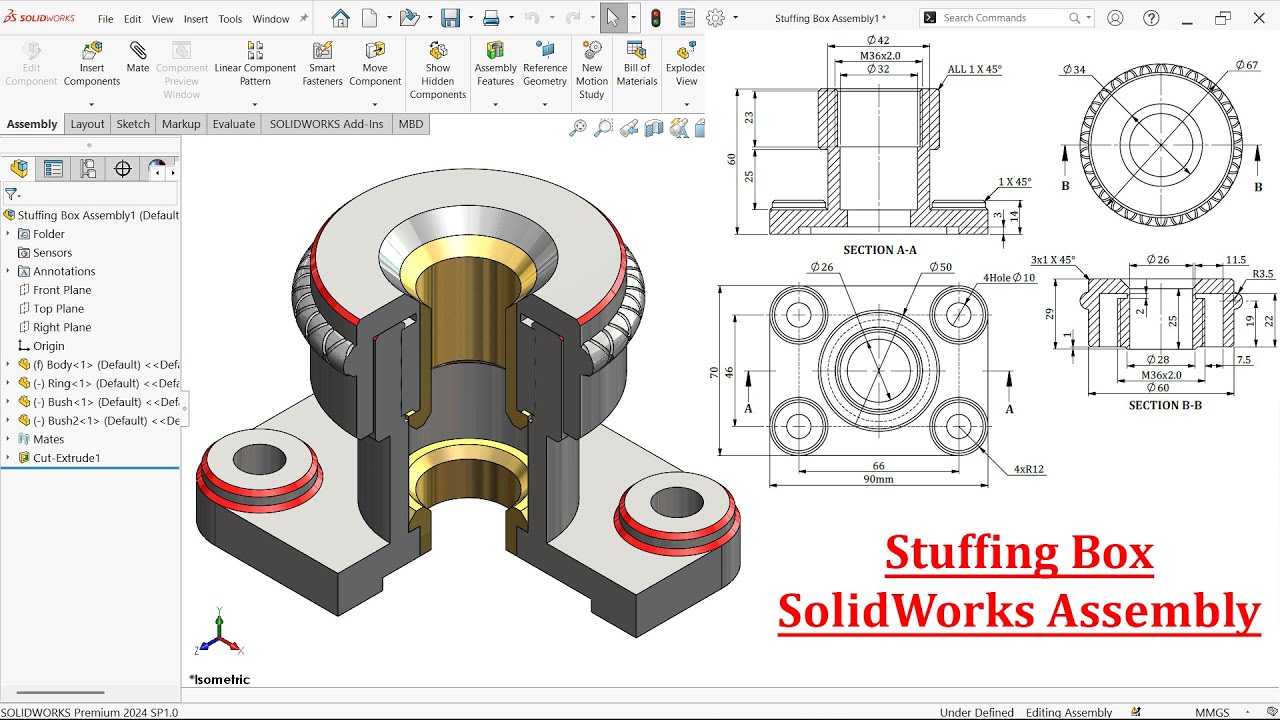Click the Exploded View icon
The height and width of the screenshot is (720, 1280).
point(686,50)
